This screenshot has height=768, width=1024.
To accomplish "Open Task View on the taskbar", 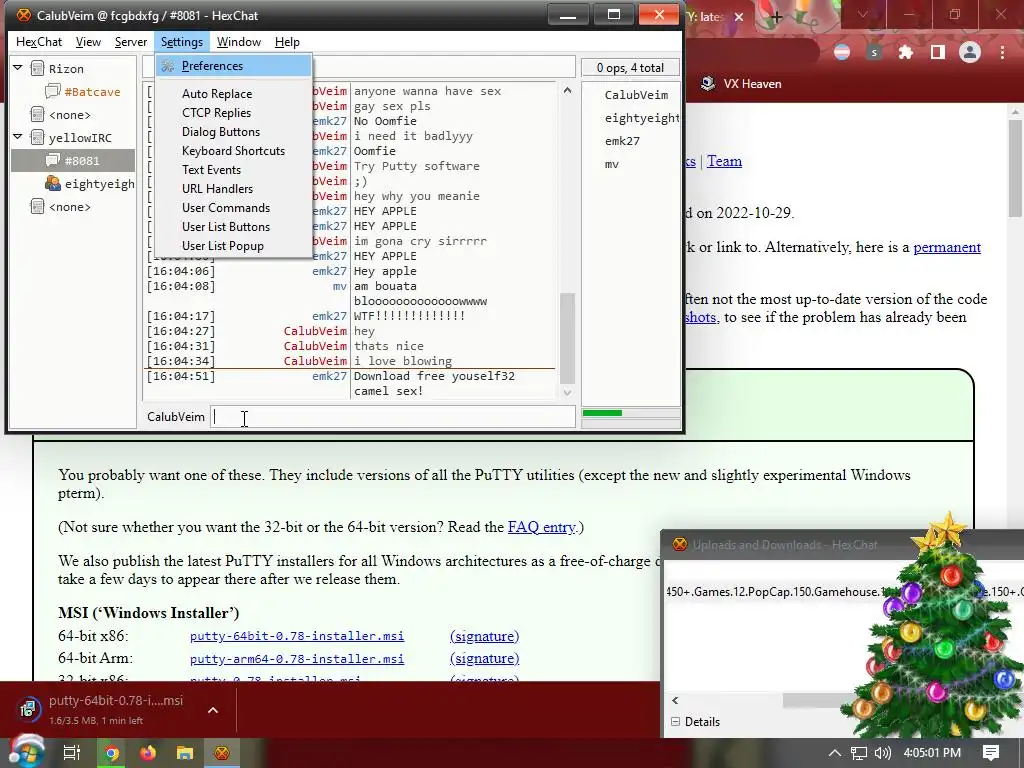I will (x=71, y=753).
